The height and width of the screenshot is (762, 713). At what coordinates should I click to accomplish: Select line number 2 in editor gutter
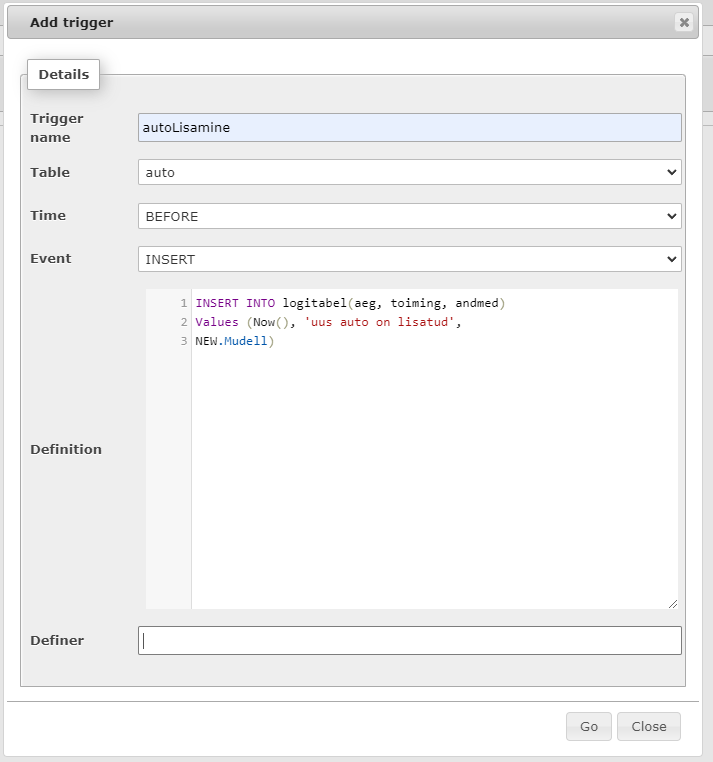tap(184, 322)
